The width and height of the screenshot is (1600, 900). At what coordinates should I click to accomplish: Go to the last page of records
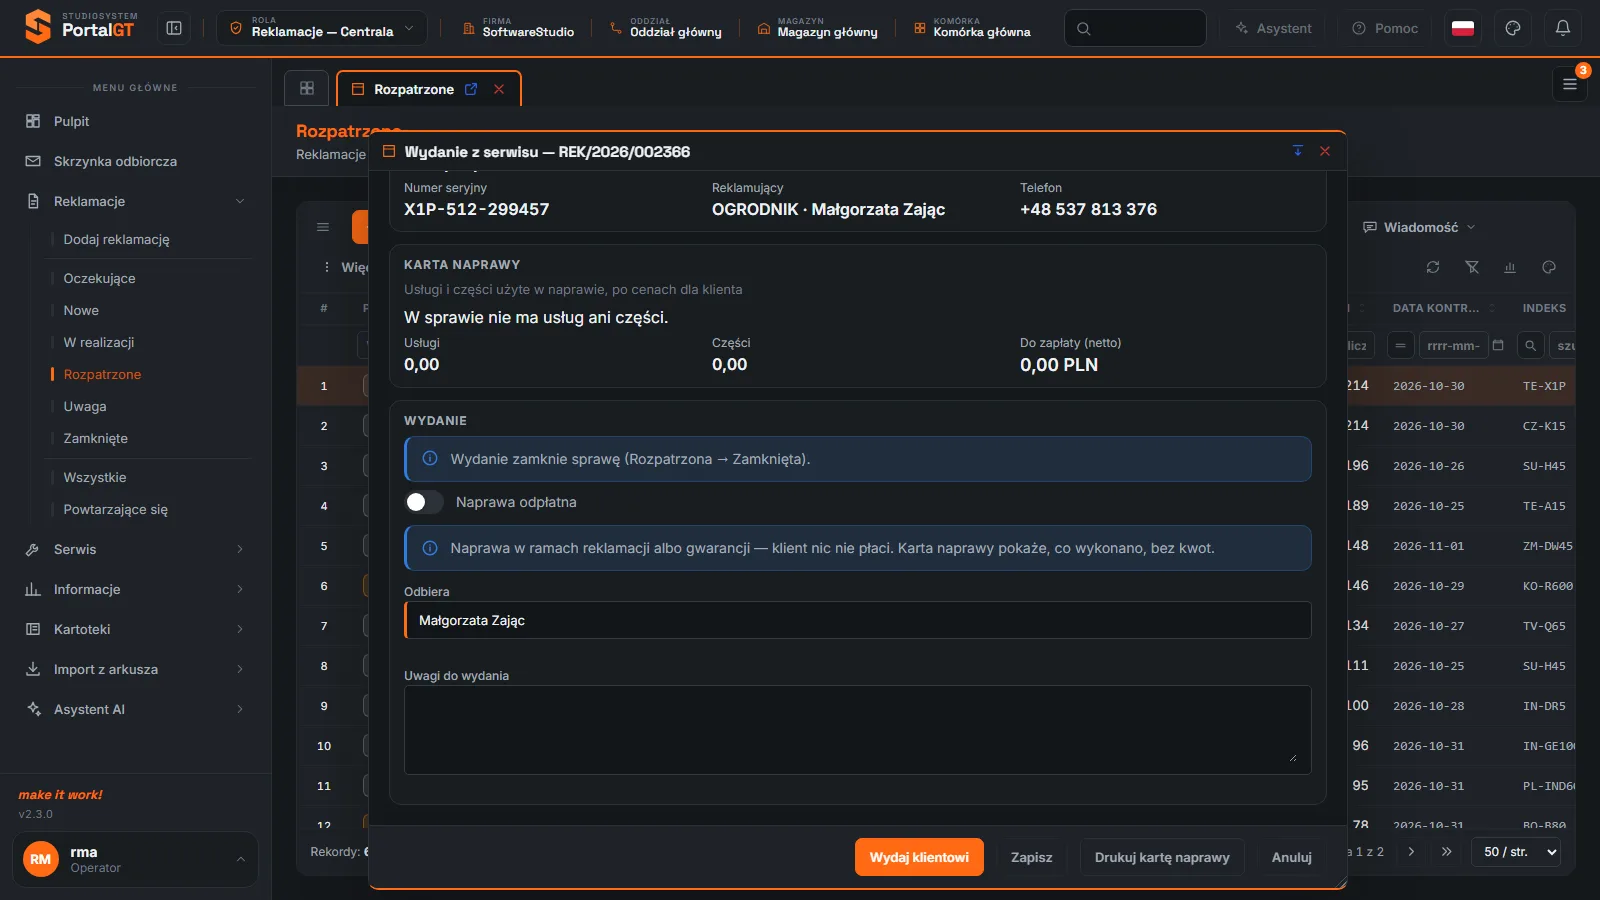(1446, 852)
